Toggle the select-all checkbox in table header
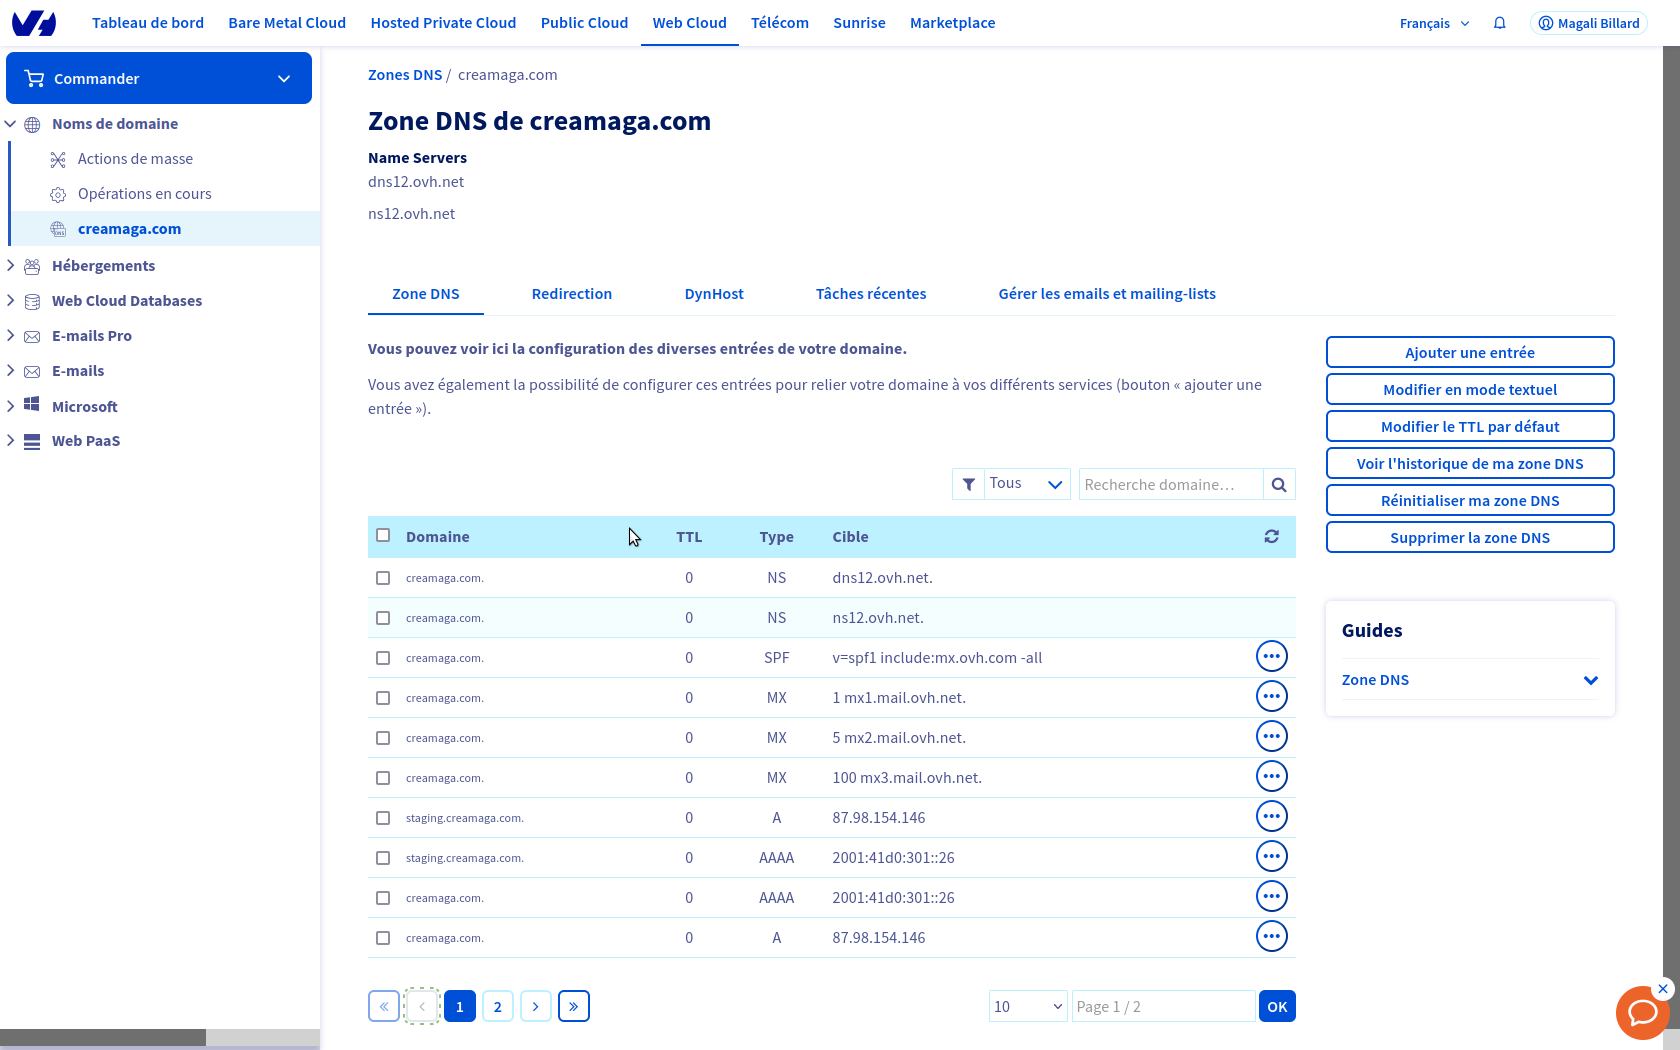 (x=383, y=536)
